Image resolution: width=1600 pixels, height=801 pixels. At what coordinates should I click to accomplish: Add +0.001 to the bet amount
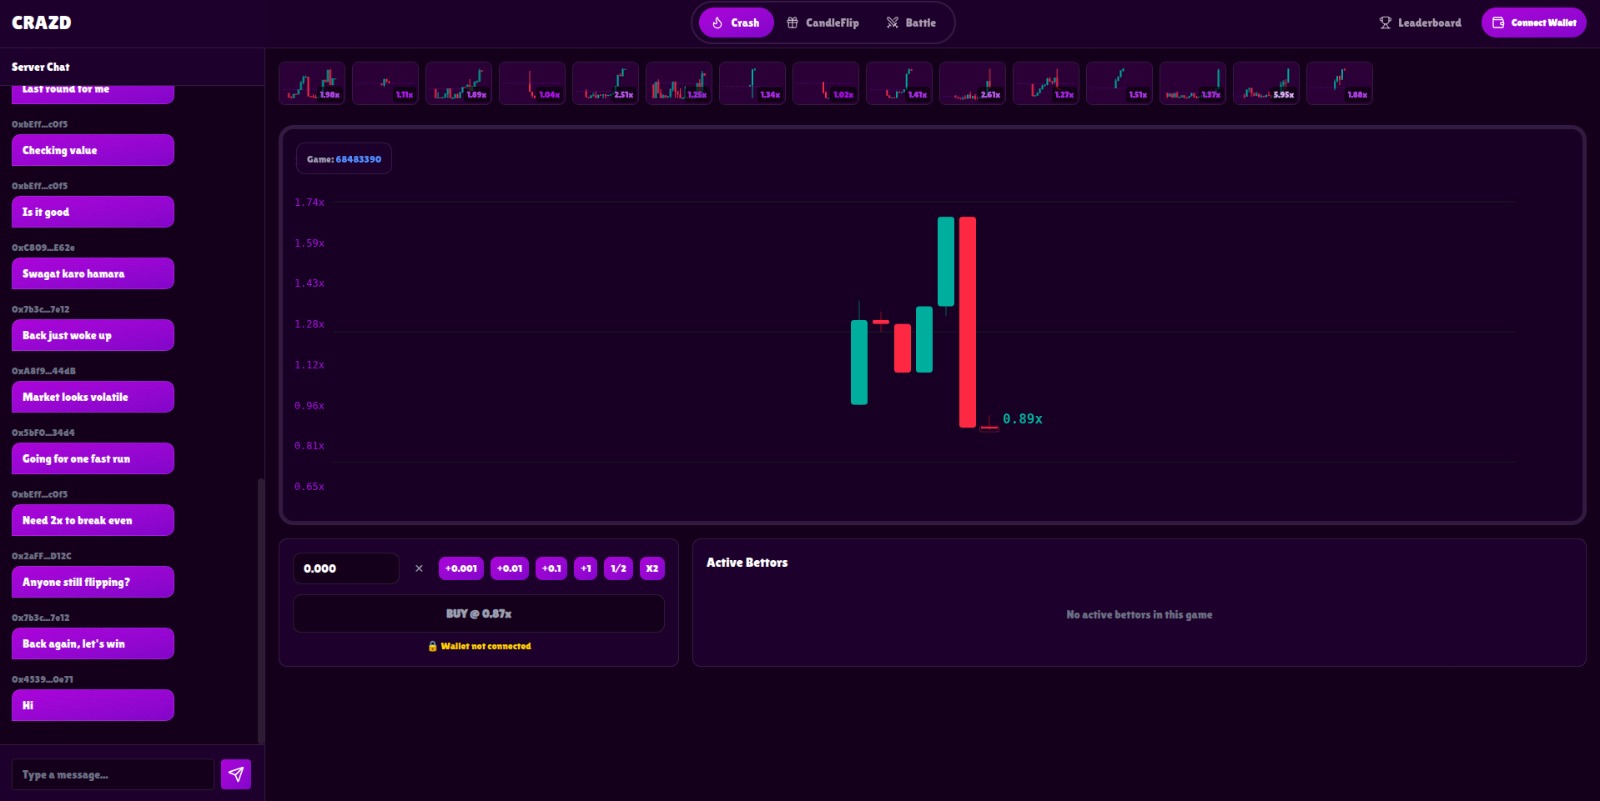(x=461, y=568)
